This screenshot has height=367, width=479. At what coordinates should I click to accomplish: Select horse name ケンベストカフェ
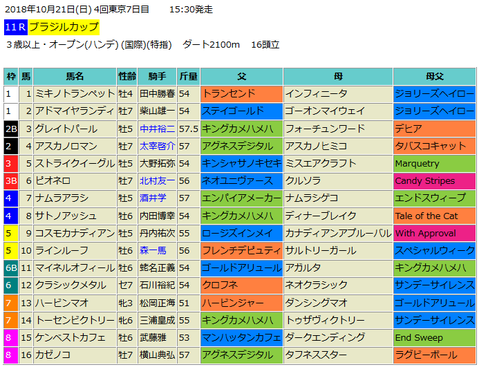point(70,337)
